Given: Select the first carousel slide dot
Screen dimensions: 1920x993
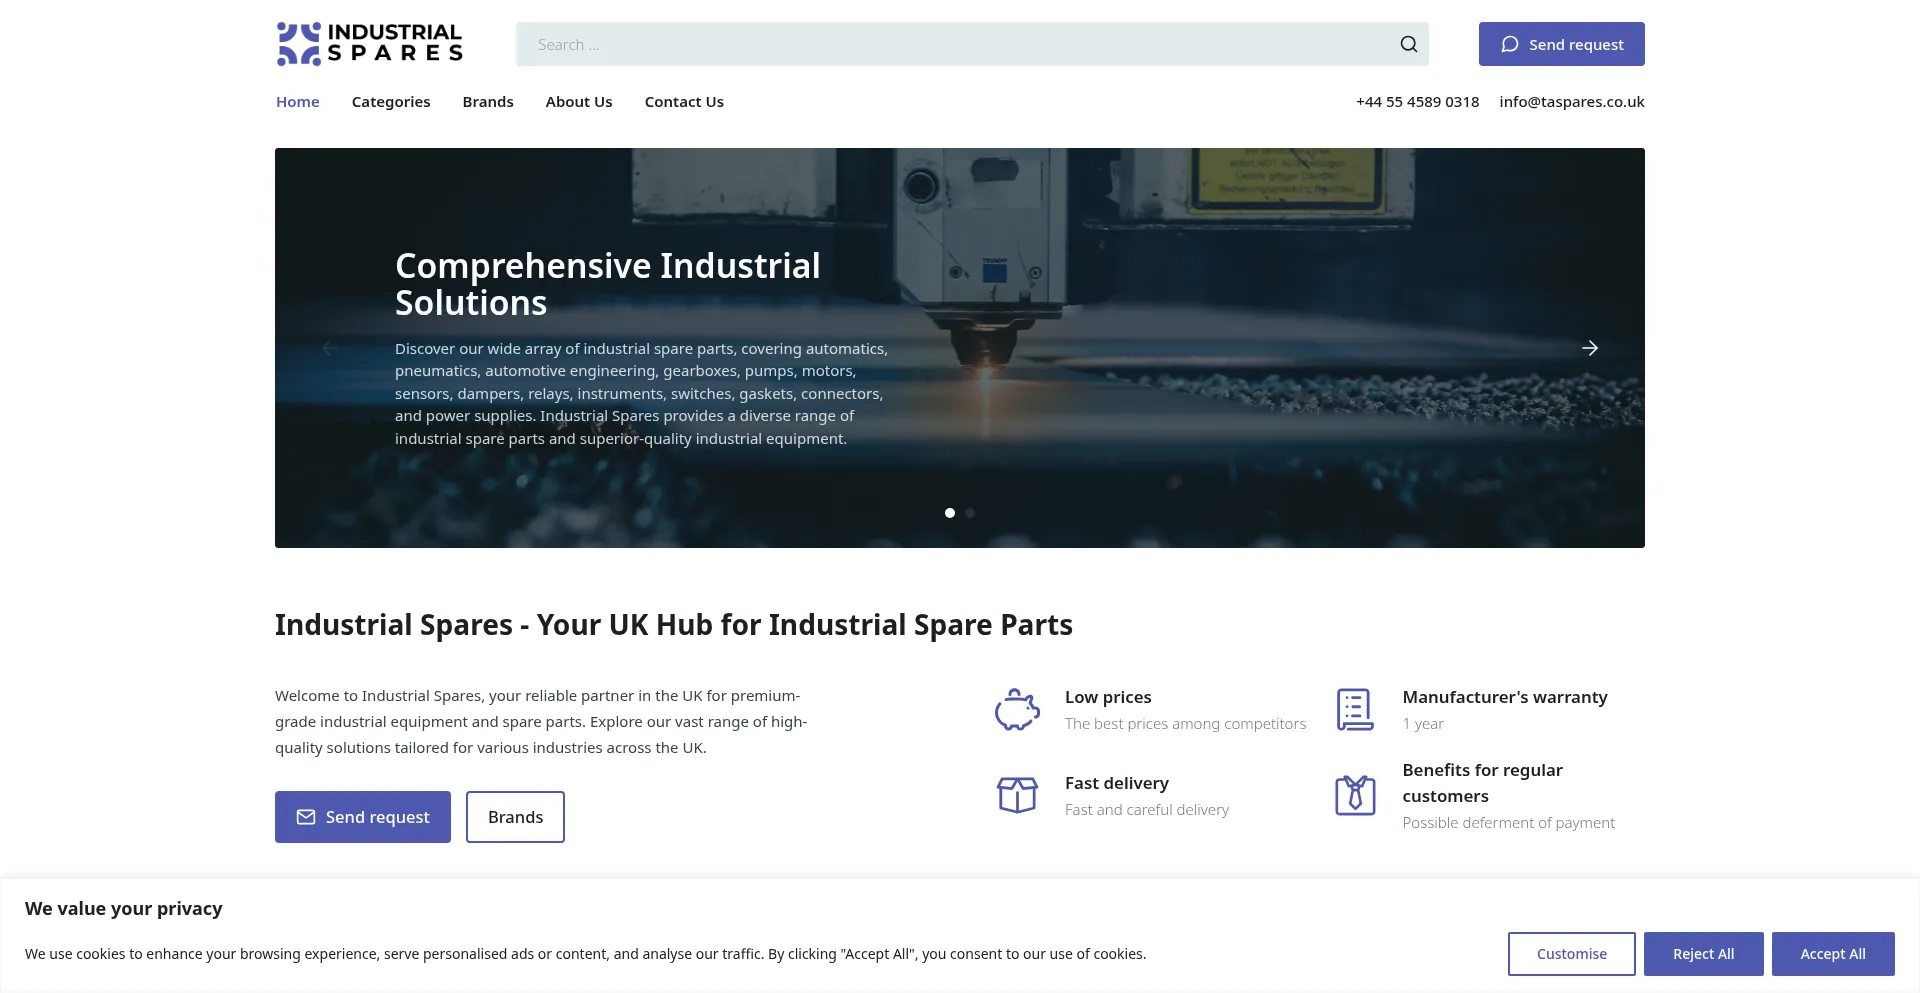Looking at the screenshot, I should [949, 513].
